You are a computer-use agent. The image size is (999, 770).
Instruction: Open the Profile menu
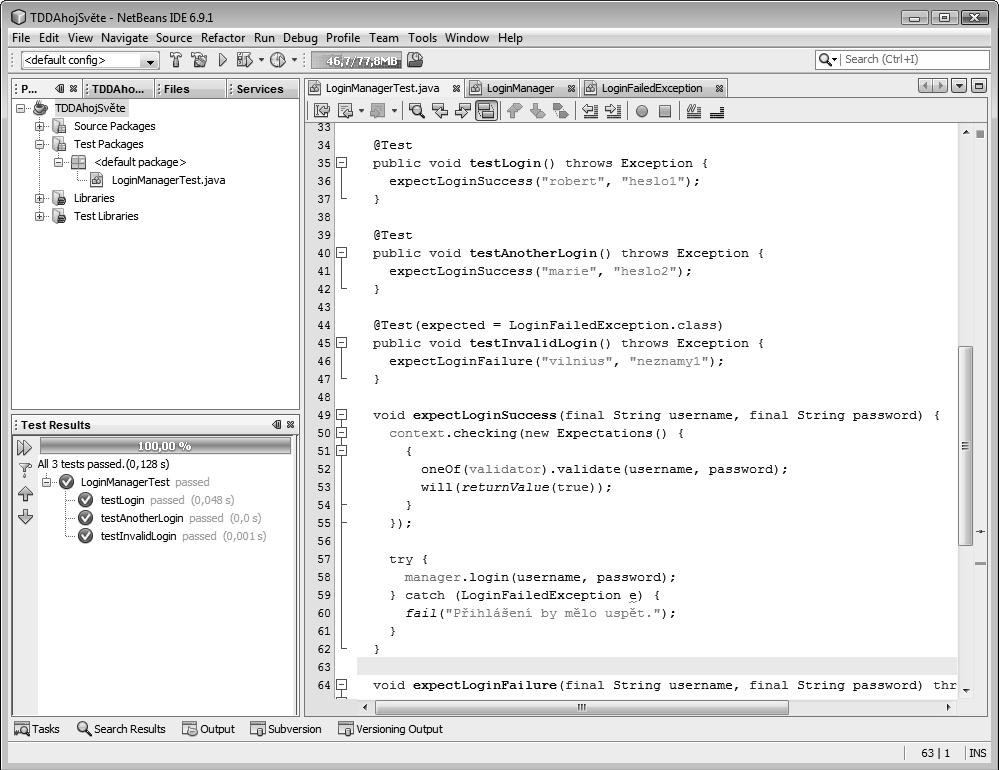(x=343, y=38)
